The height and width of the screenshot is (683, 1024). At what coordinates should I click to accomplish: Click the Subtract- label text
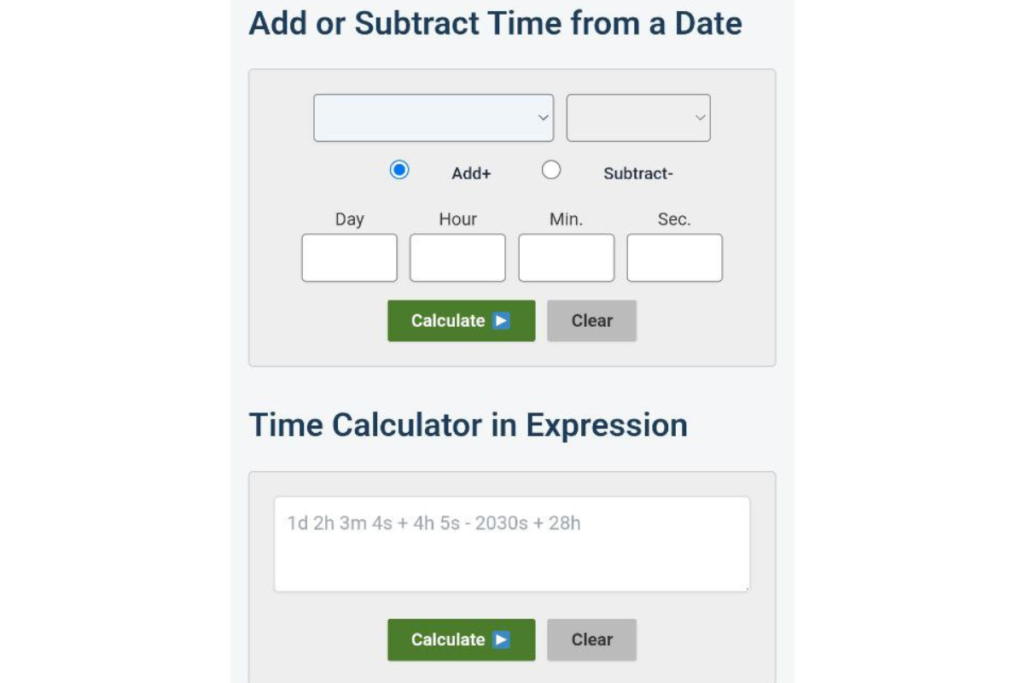click(x=638, y=173)
